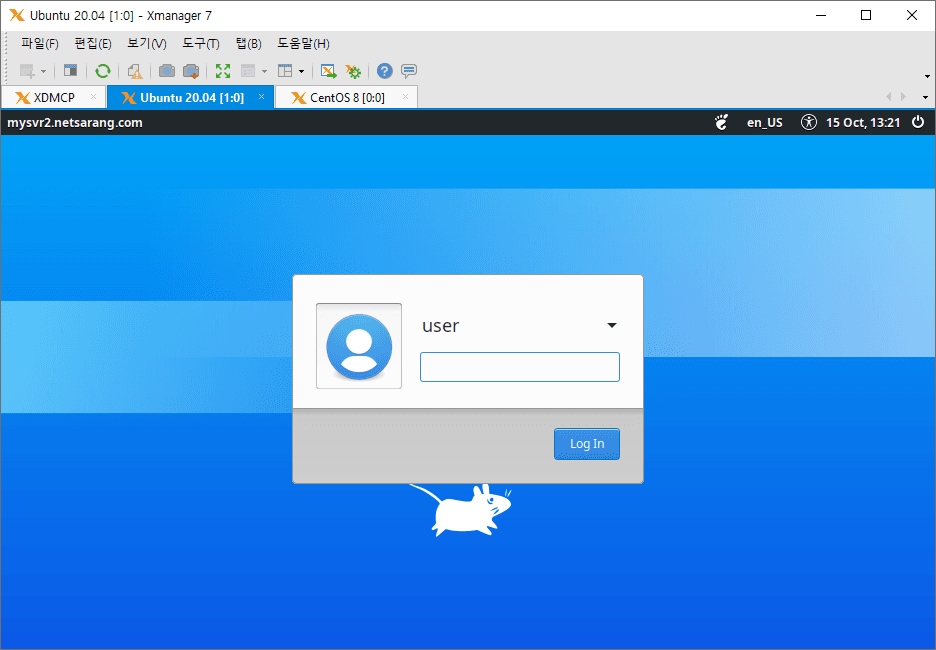936x650 pixels.
Task: Close the XDMCP tab
Action: click(x=93, y=97)
